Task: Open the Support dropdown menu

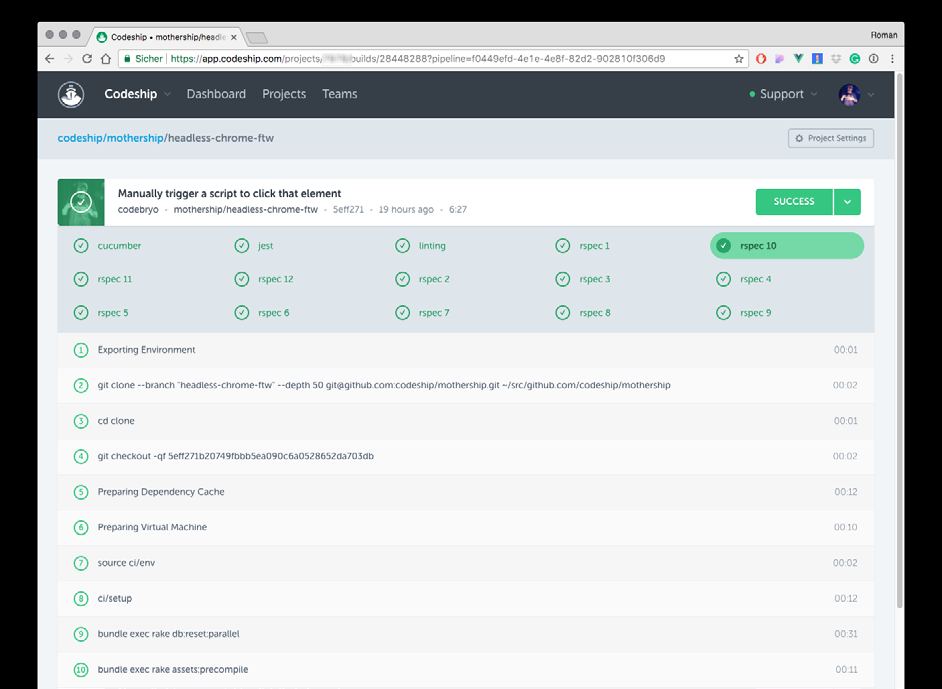Action: pyautogui.click(x=783, y=94)
